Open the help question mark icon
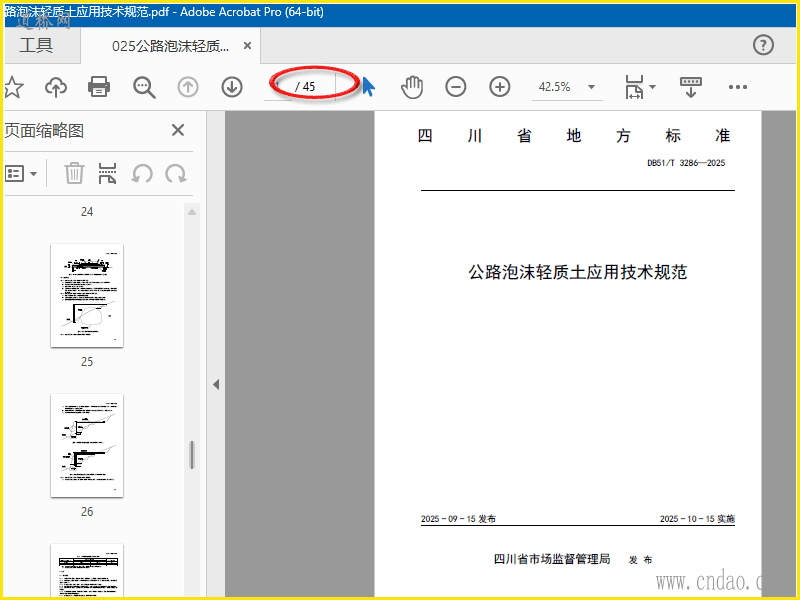This screenshot has height=600, width=800. pos(763,45)
